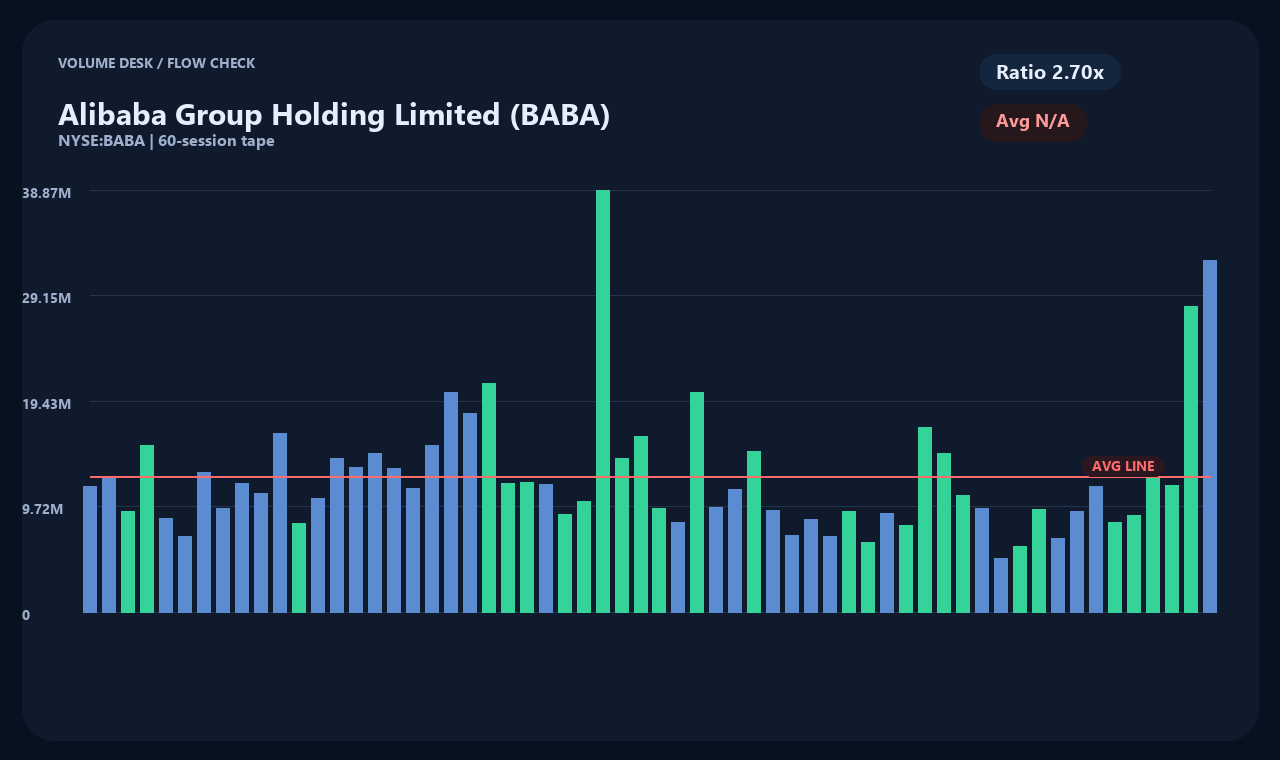
Task: Select the AVG LINE label
Action: tap(1123, 466)
